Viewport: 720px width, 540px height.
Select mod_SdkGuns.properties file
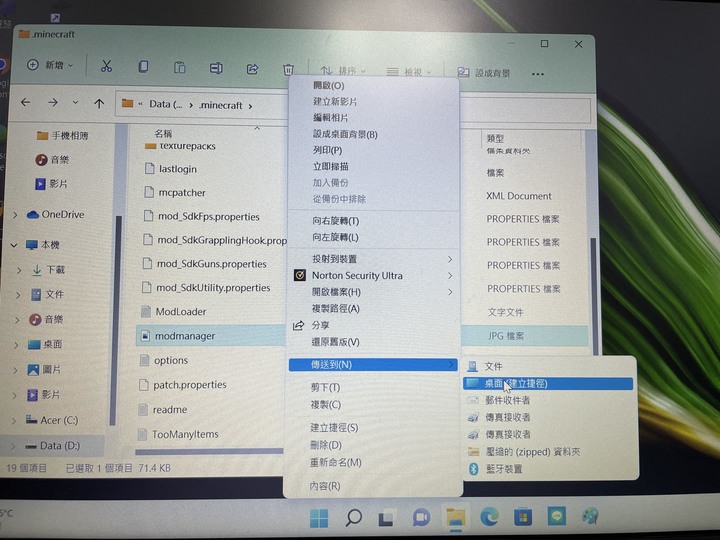click(204, 264)
